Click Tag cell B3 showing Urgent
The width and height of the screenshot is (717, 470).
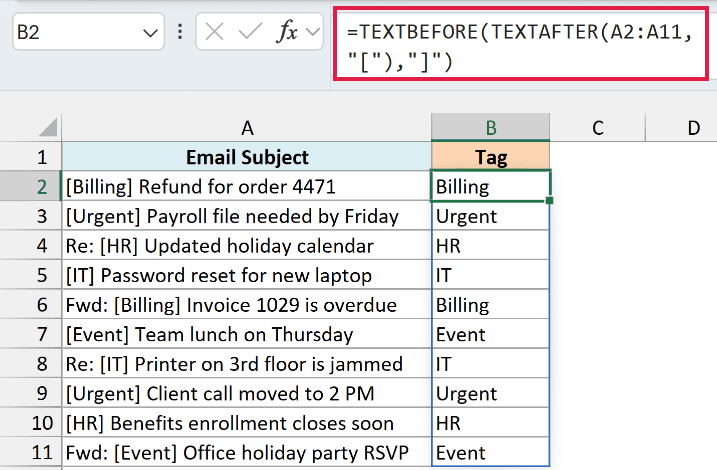click(x=491, y=216)
